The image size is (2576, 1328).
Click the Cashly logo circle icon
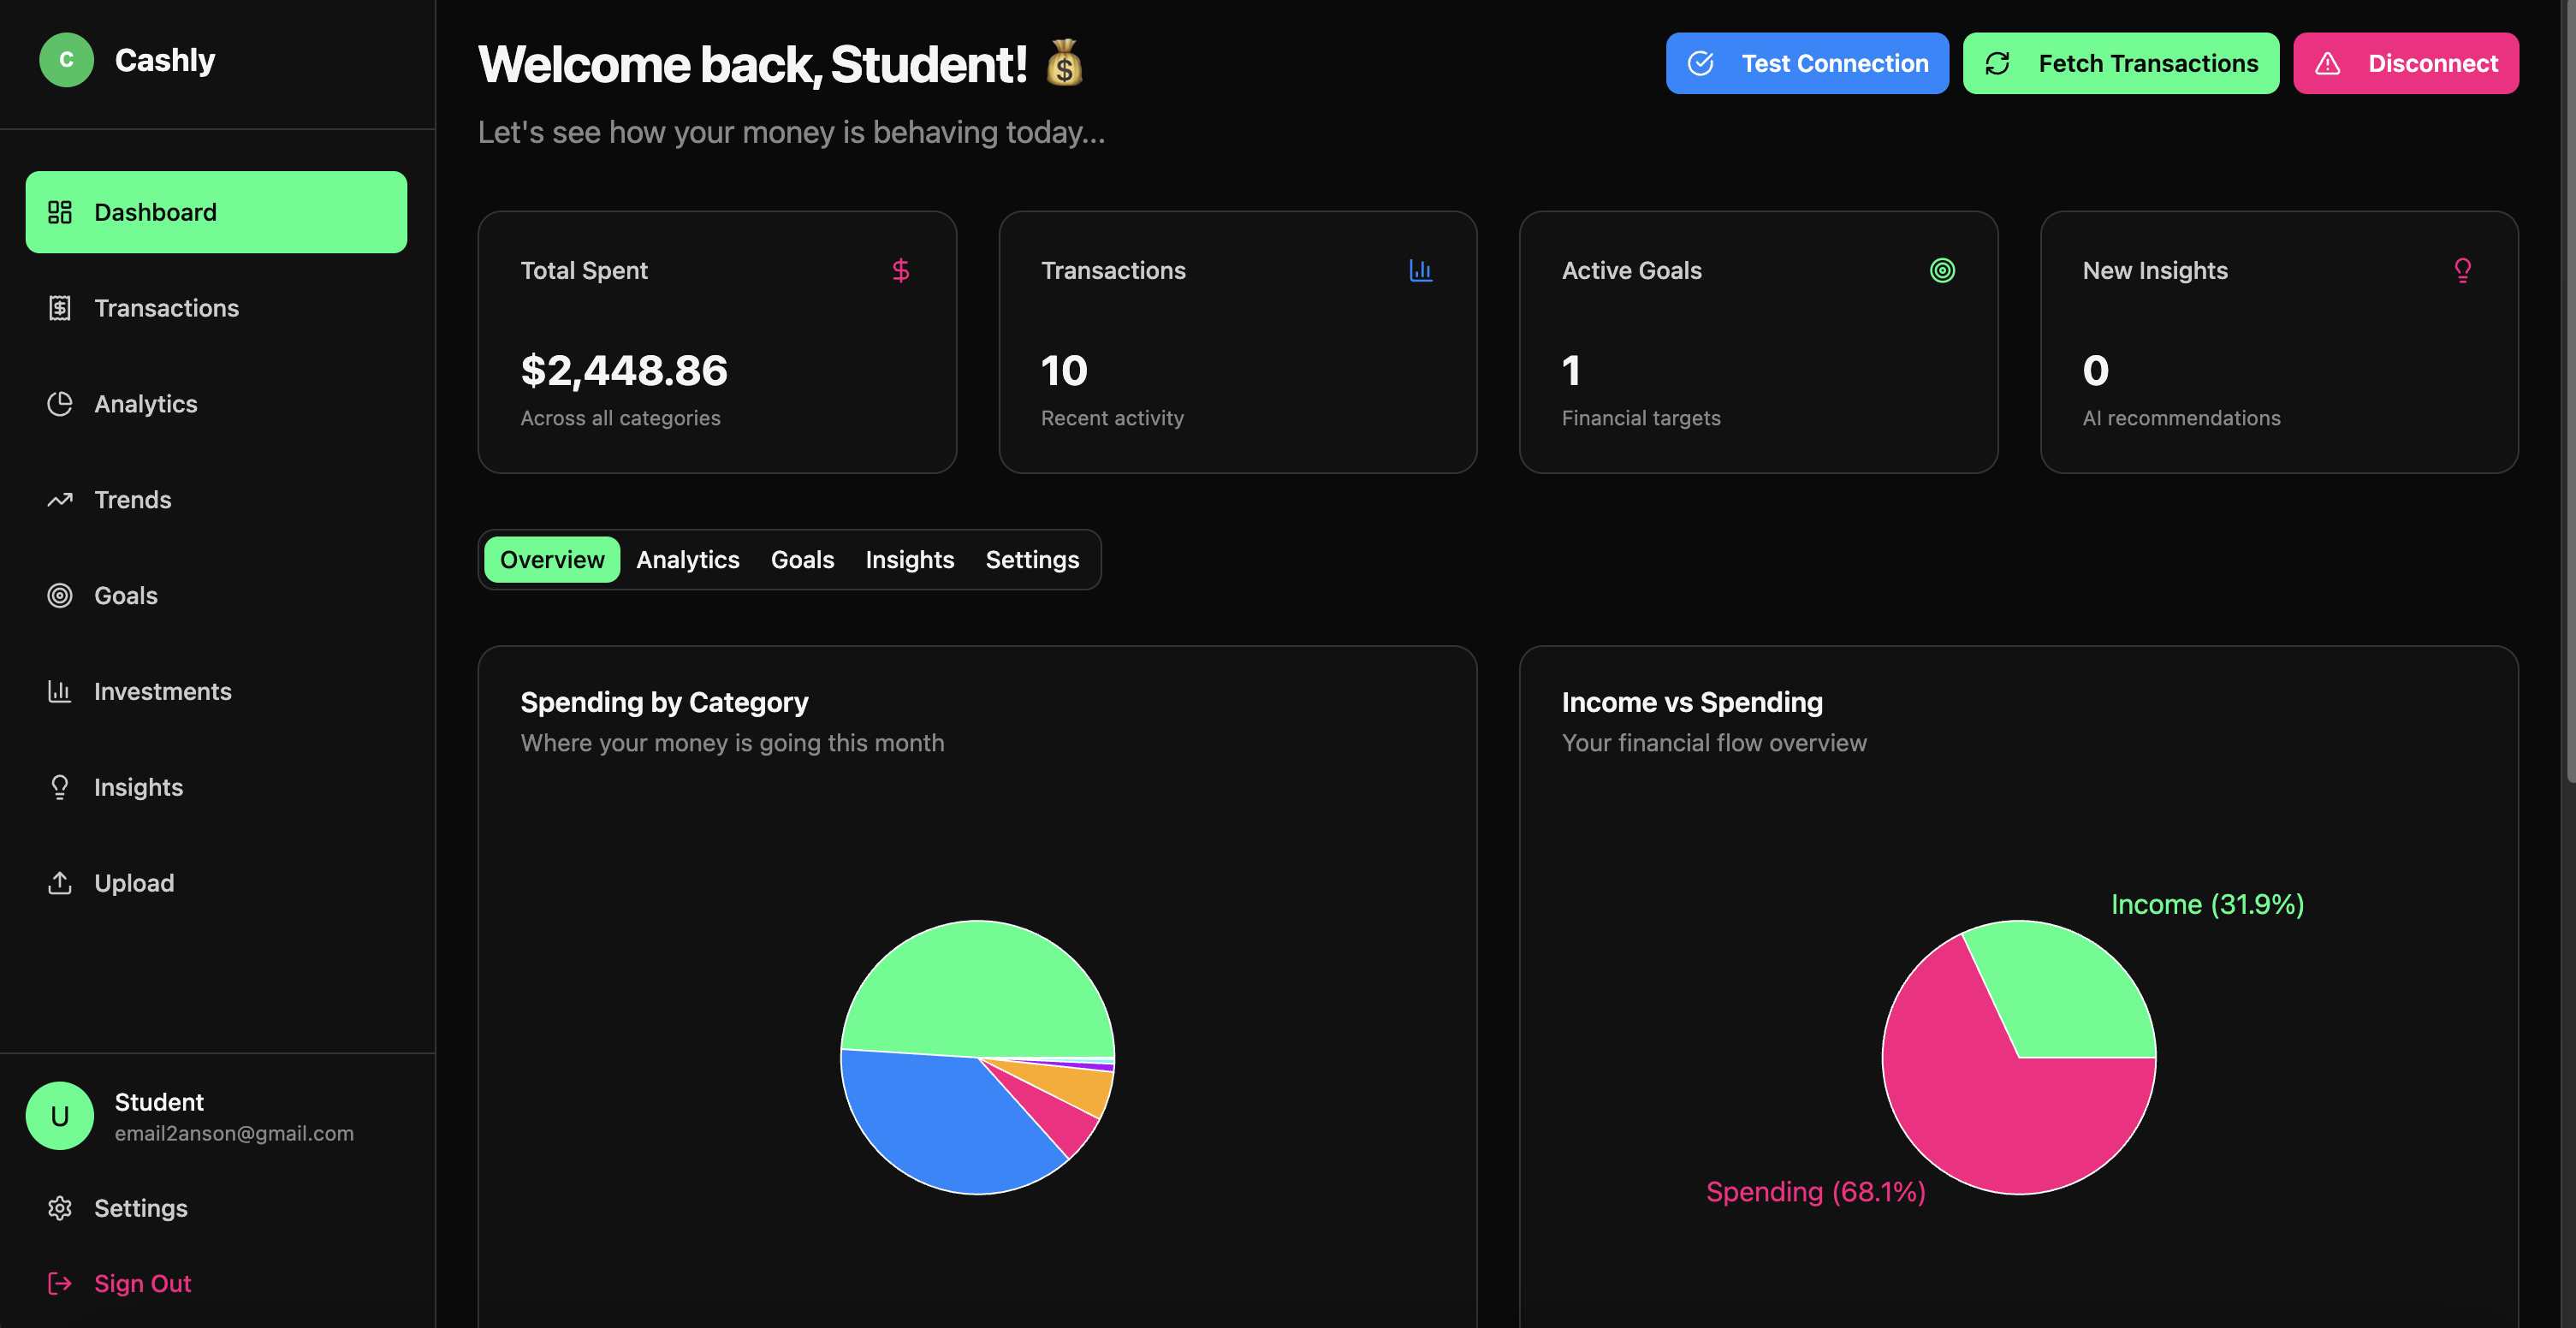[66, 60]
